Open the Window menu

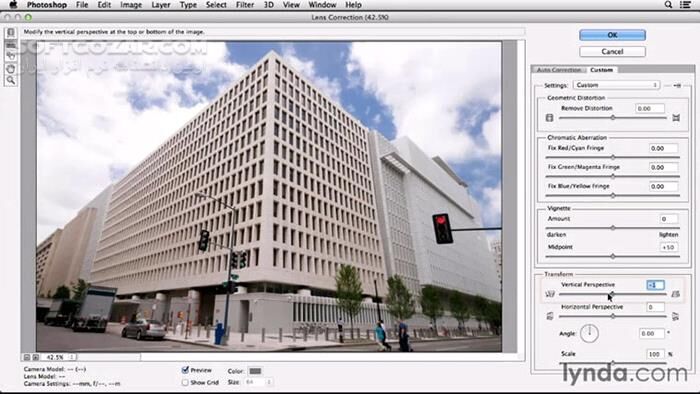click(322, 5)
